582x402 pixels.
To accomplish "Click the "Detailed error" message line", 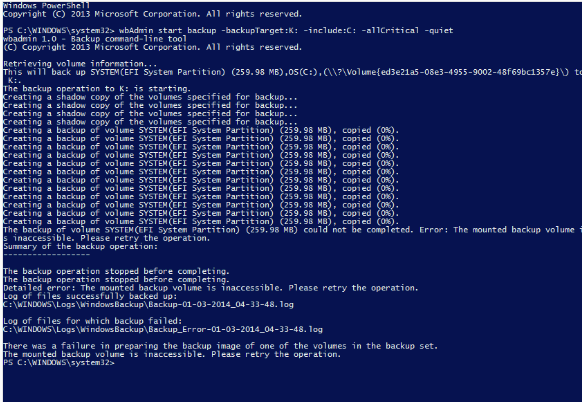I will pyautogui.click(x=210, y=288).
